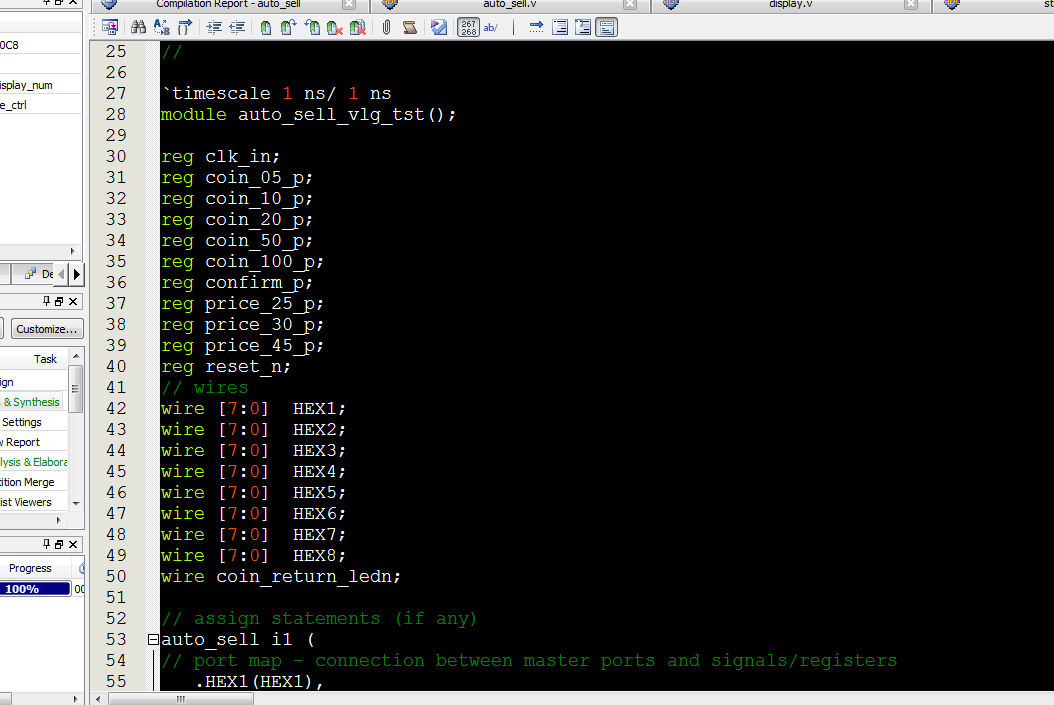Toggle the show whitespace ab/ icon

tap(491, 28)
